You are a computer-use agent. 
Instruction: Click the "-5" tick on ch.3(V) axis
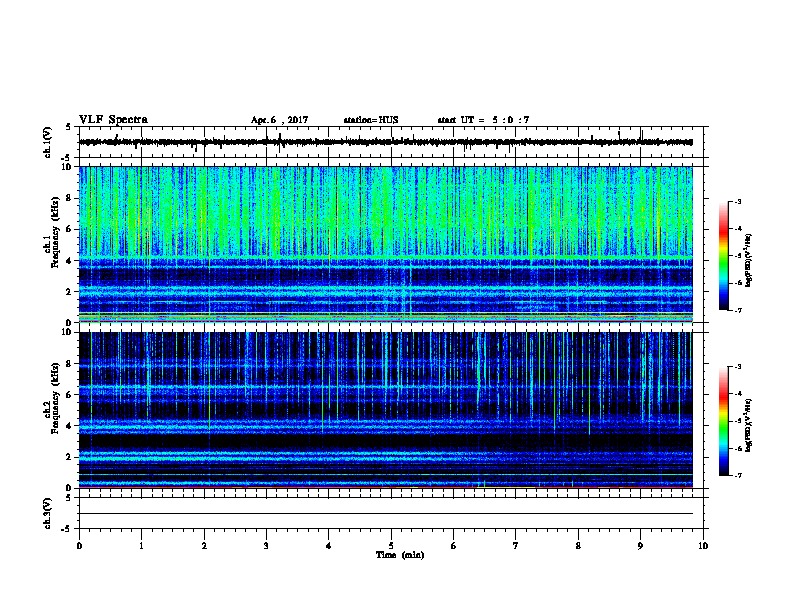(x=67, y=529)
